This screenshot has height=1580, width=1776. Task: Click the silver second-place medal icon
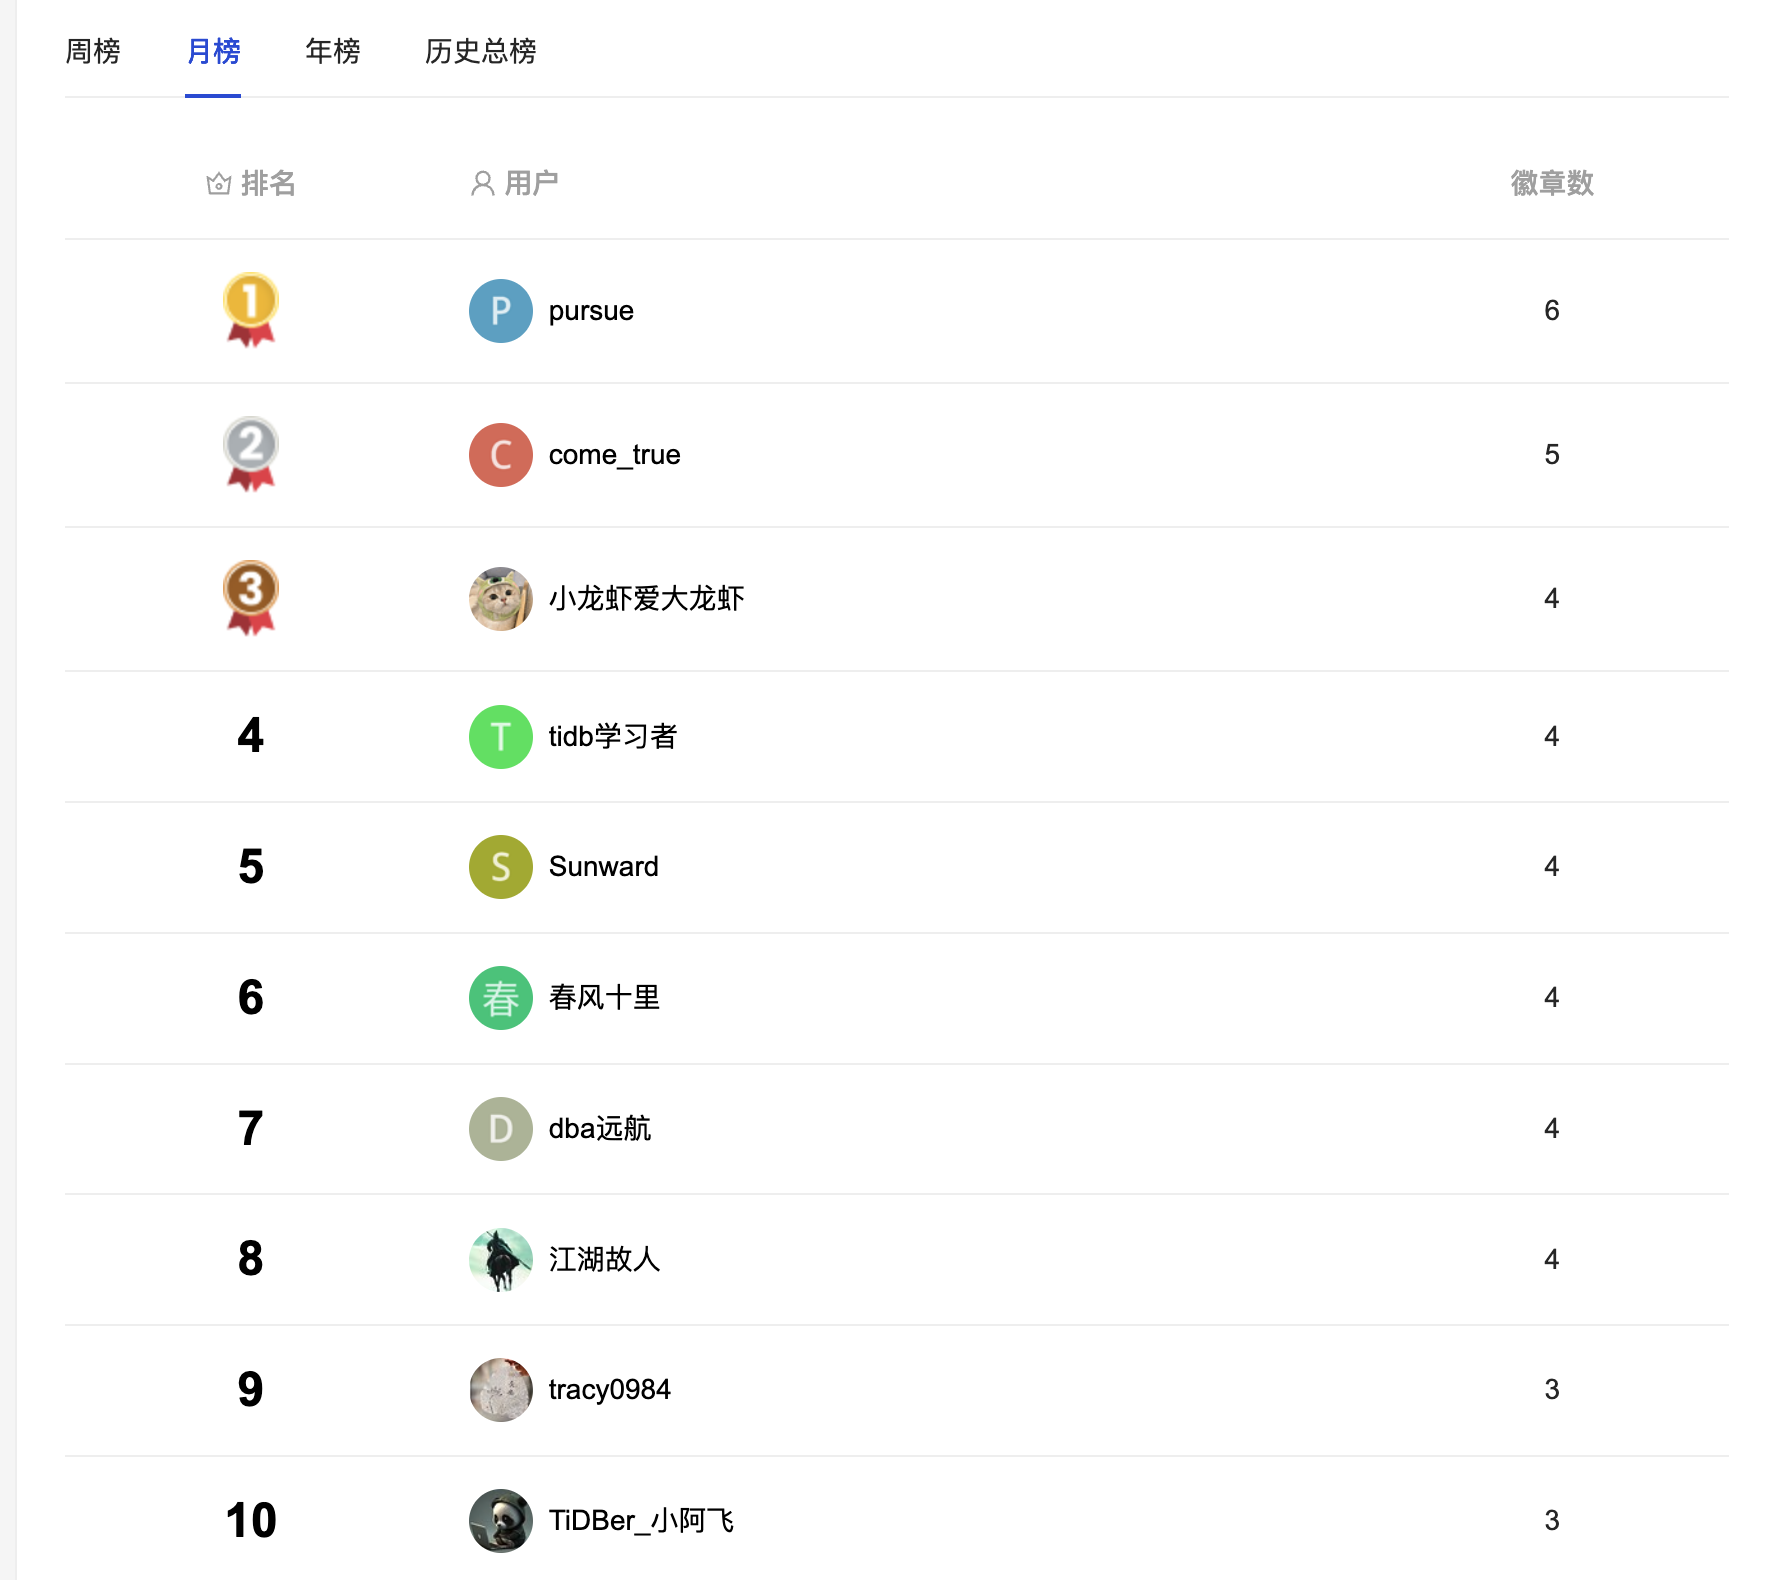point(250,452)
